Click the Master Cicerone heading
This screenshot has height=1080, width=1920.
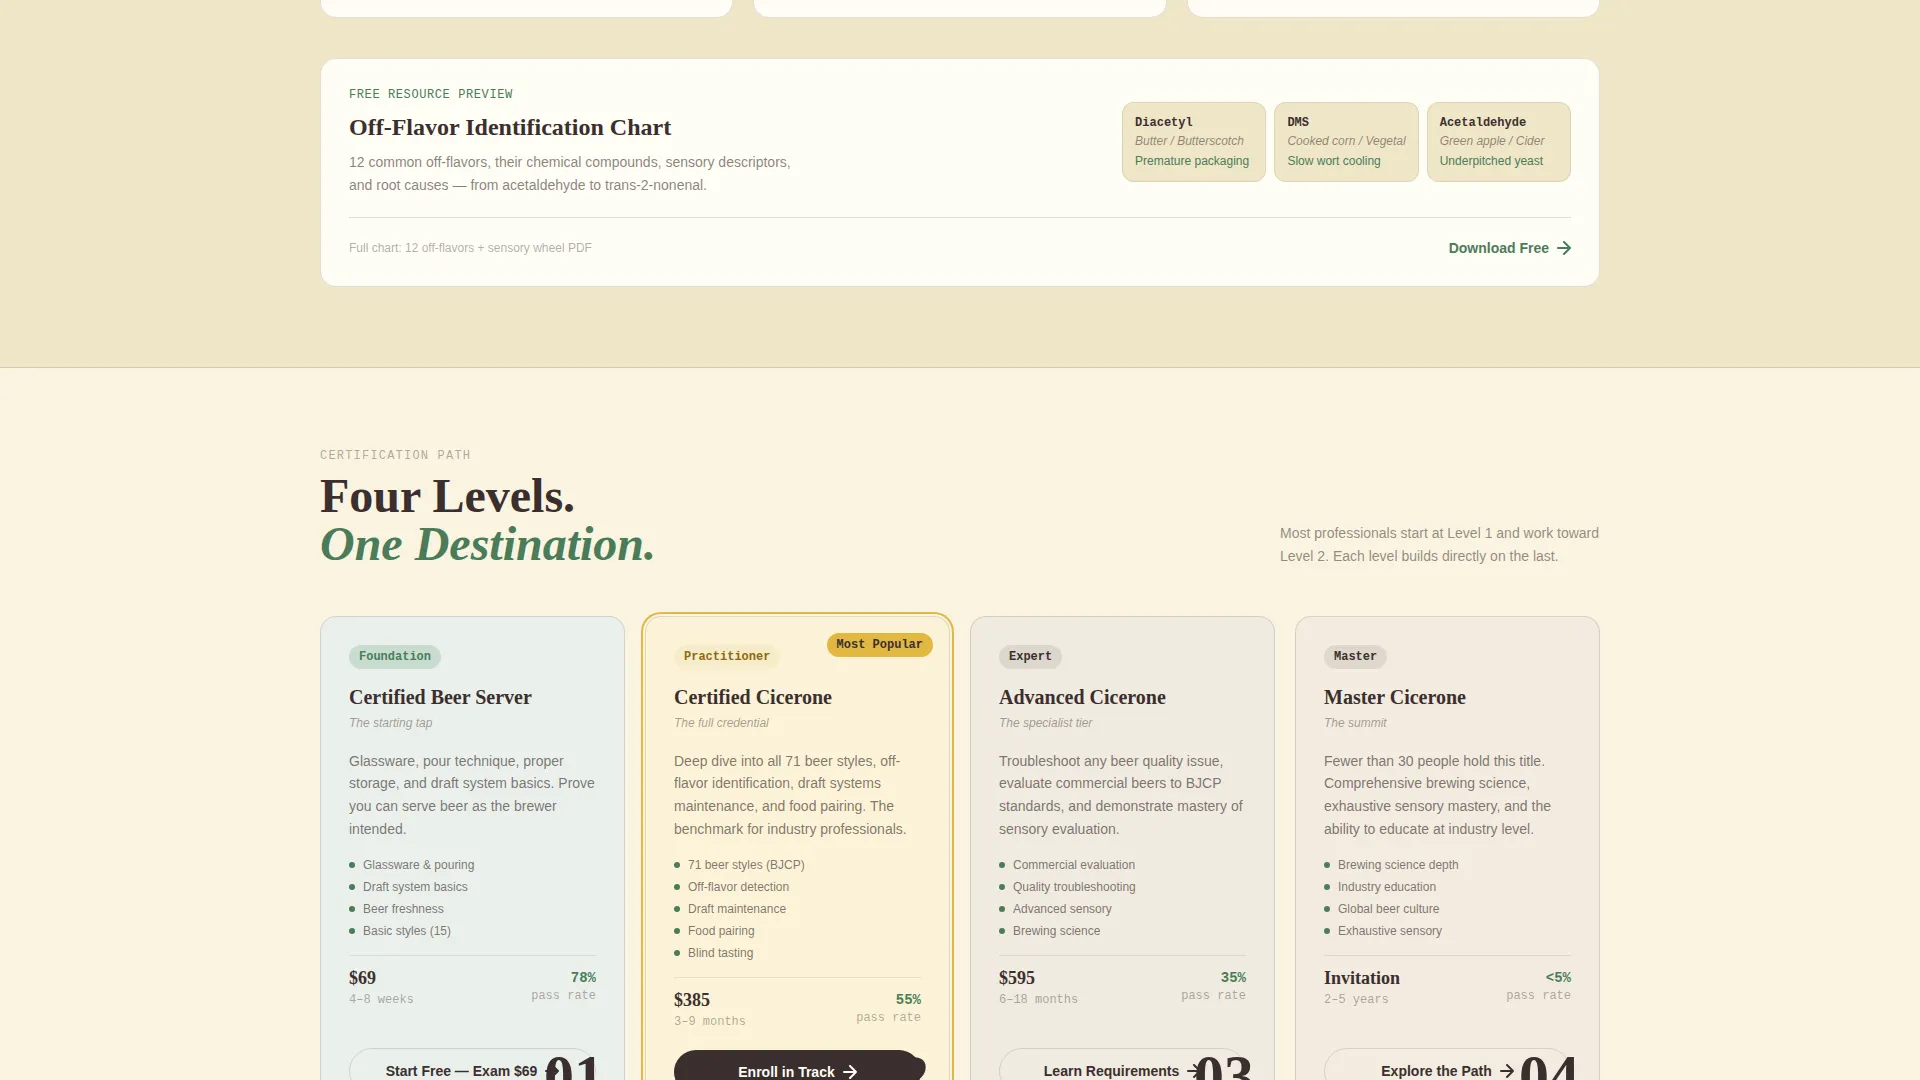[x=1395, y=697]
